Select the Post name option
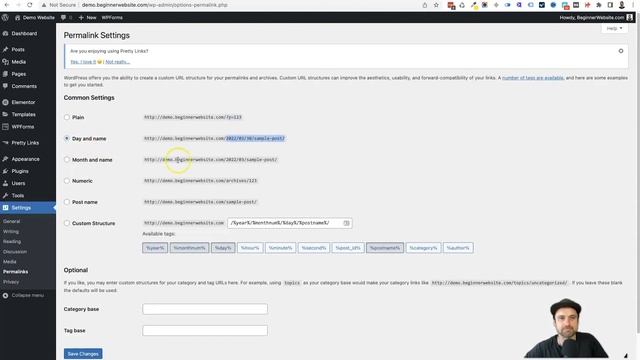 (x=67, y=202)
